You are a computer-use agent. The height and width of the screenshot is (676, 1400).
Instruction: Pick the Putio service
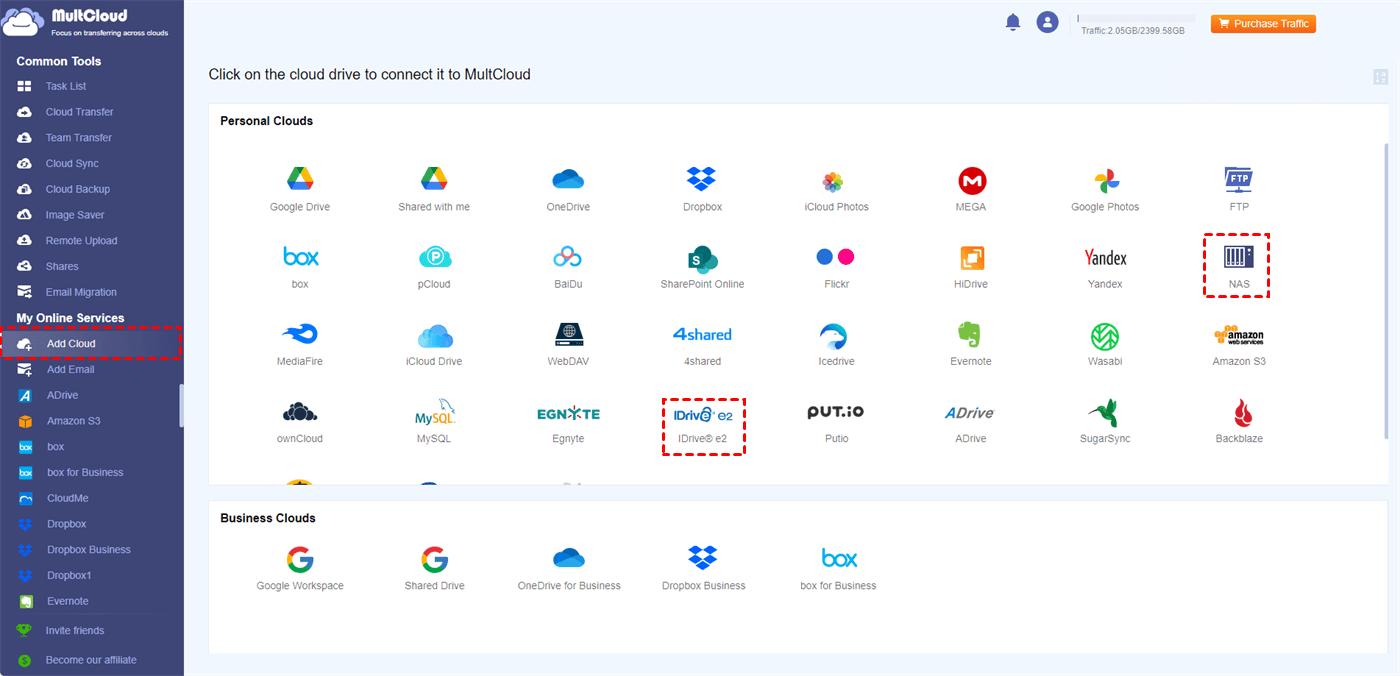coord(836,412)
